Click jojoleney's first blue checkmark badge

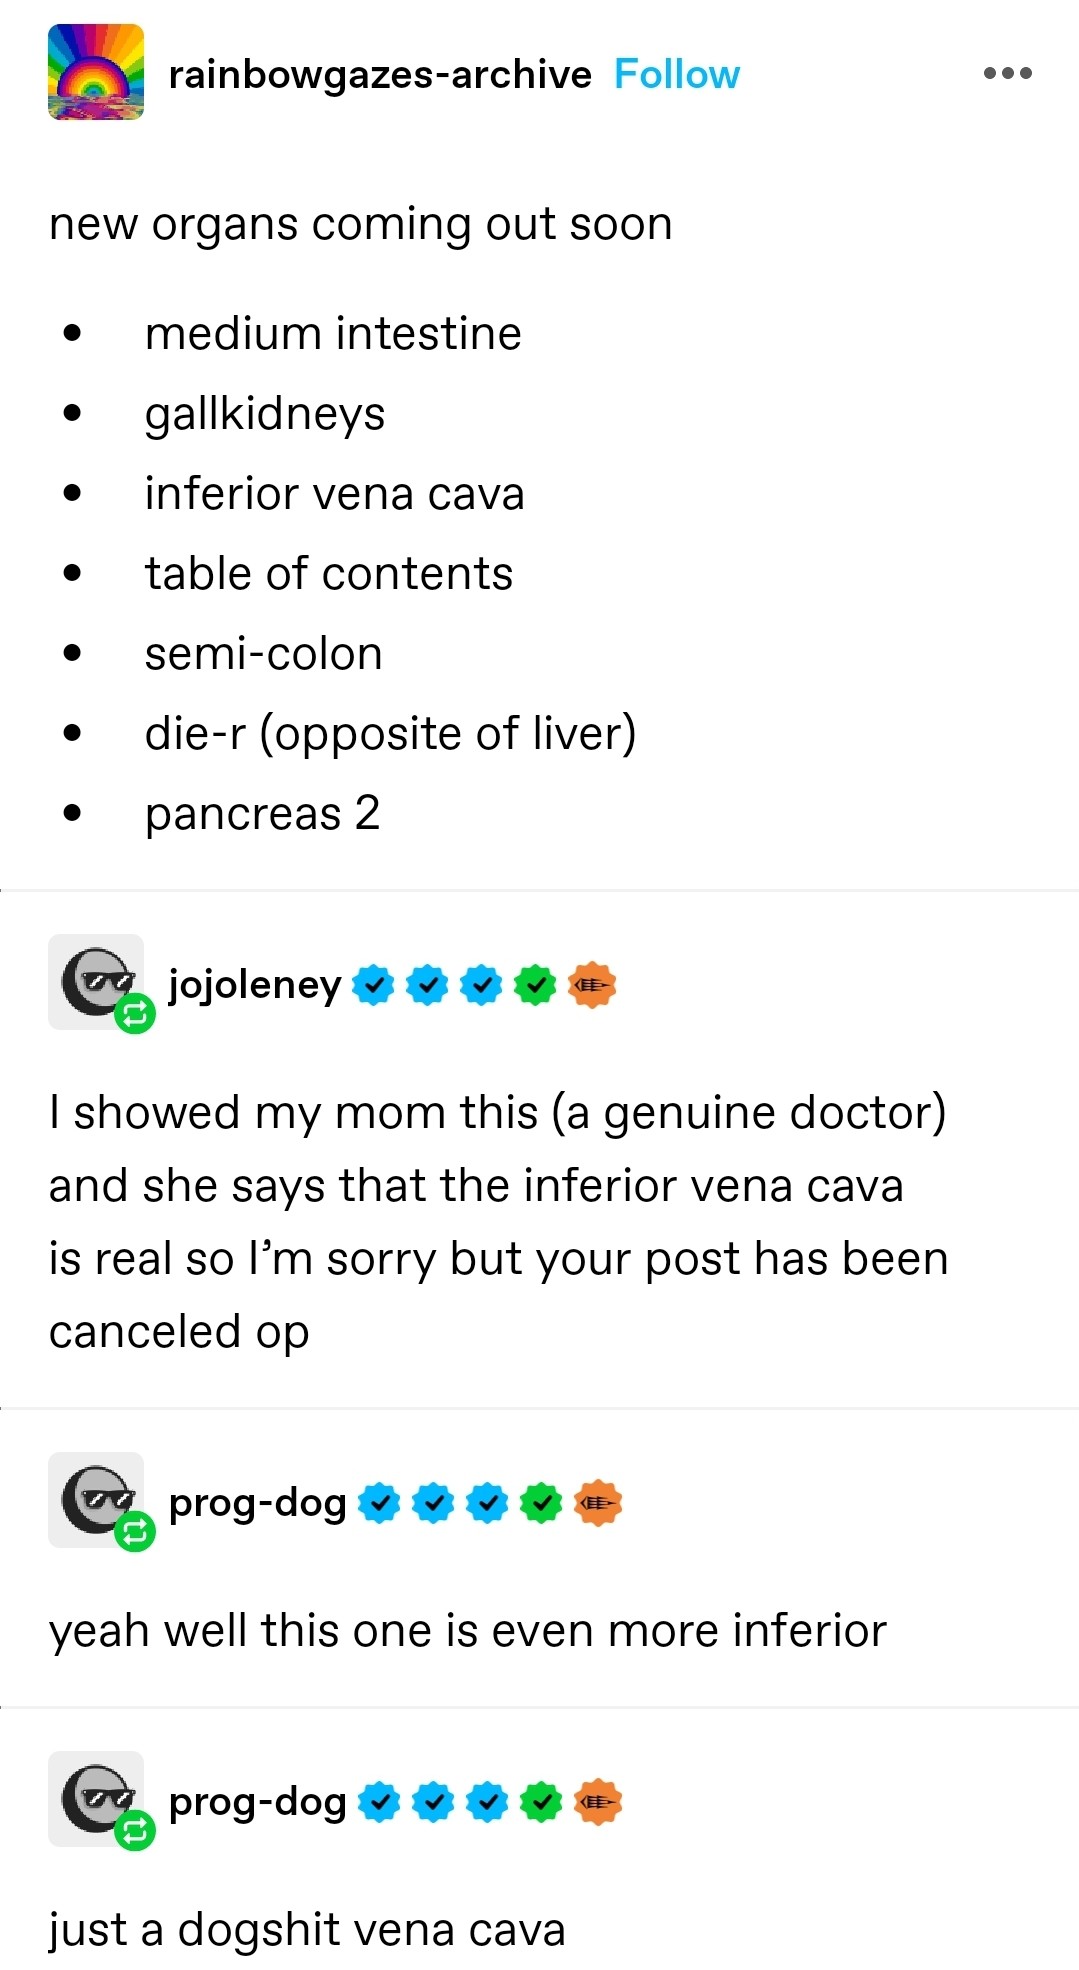click(373, 985)
